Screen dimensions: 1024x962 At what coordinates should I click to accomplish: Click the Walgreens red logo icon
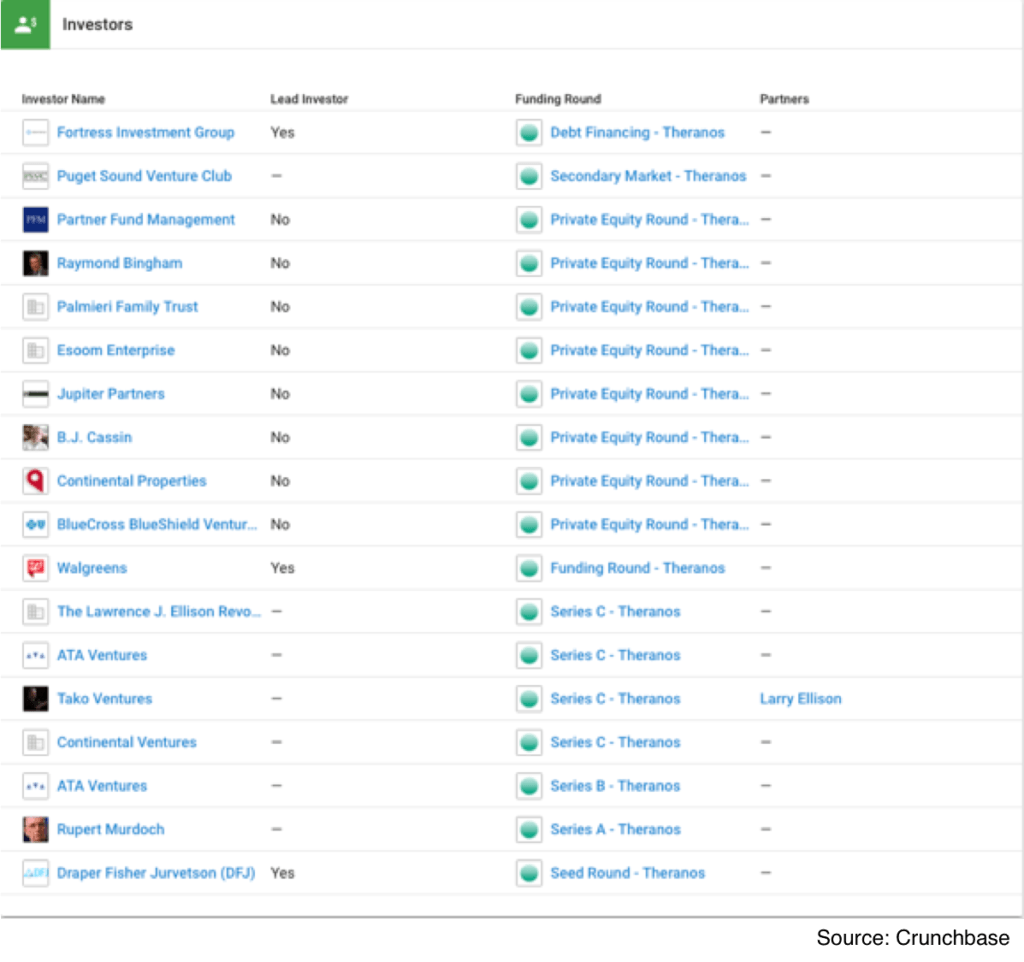point(35,568)
